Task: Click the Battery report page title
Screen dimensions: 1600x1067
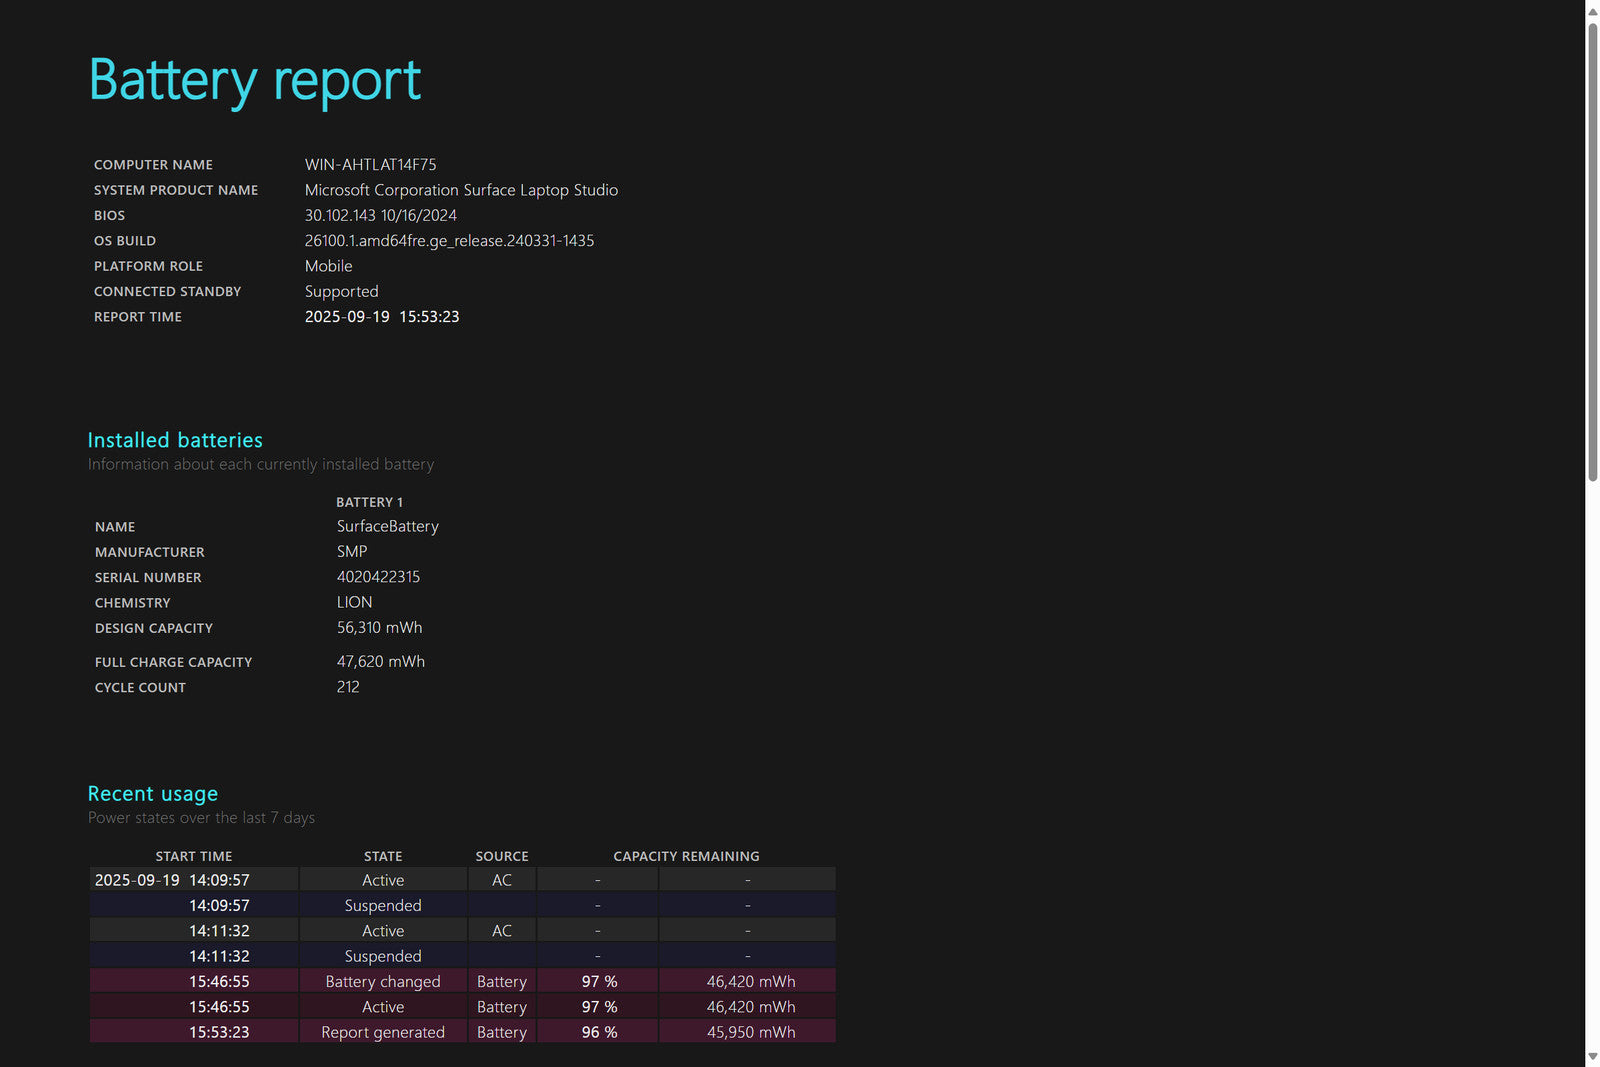Action: [x=255, y=80]
